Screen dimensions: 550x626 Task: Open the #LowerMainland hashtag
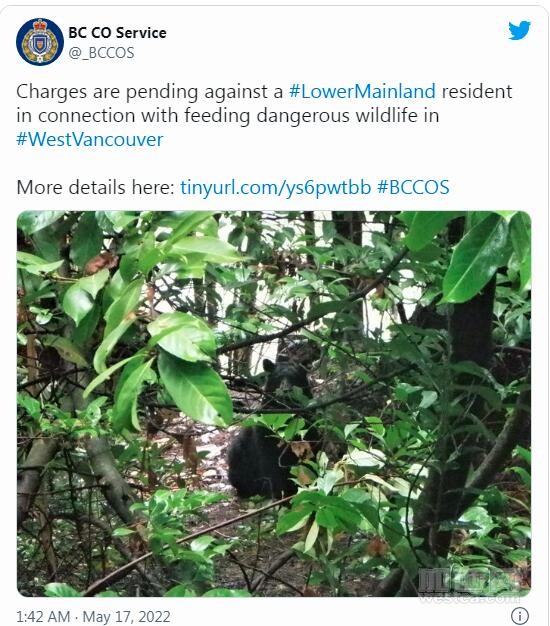362,91
